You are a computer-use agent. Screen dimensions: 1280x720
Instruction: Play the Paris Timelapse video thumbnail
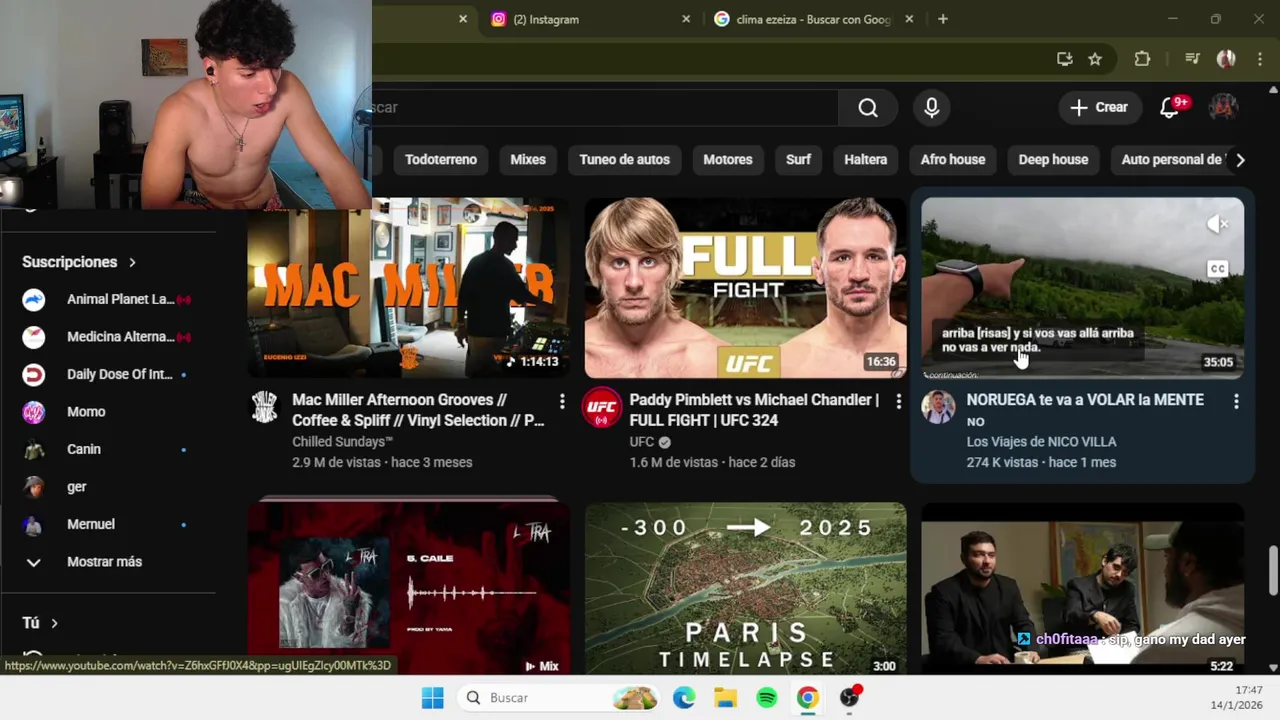pyautogui.click(x=745, y=590)
